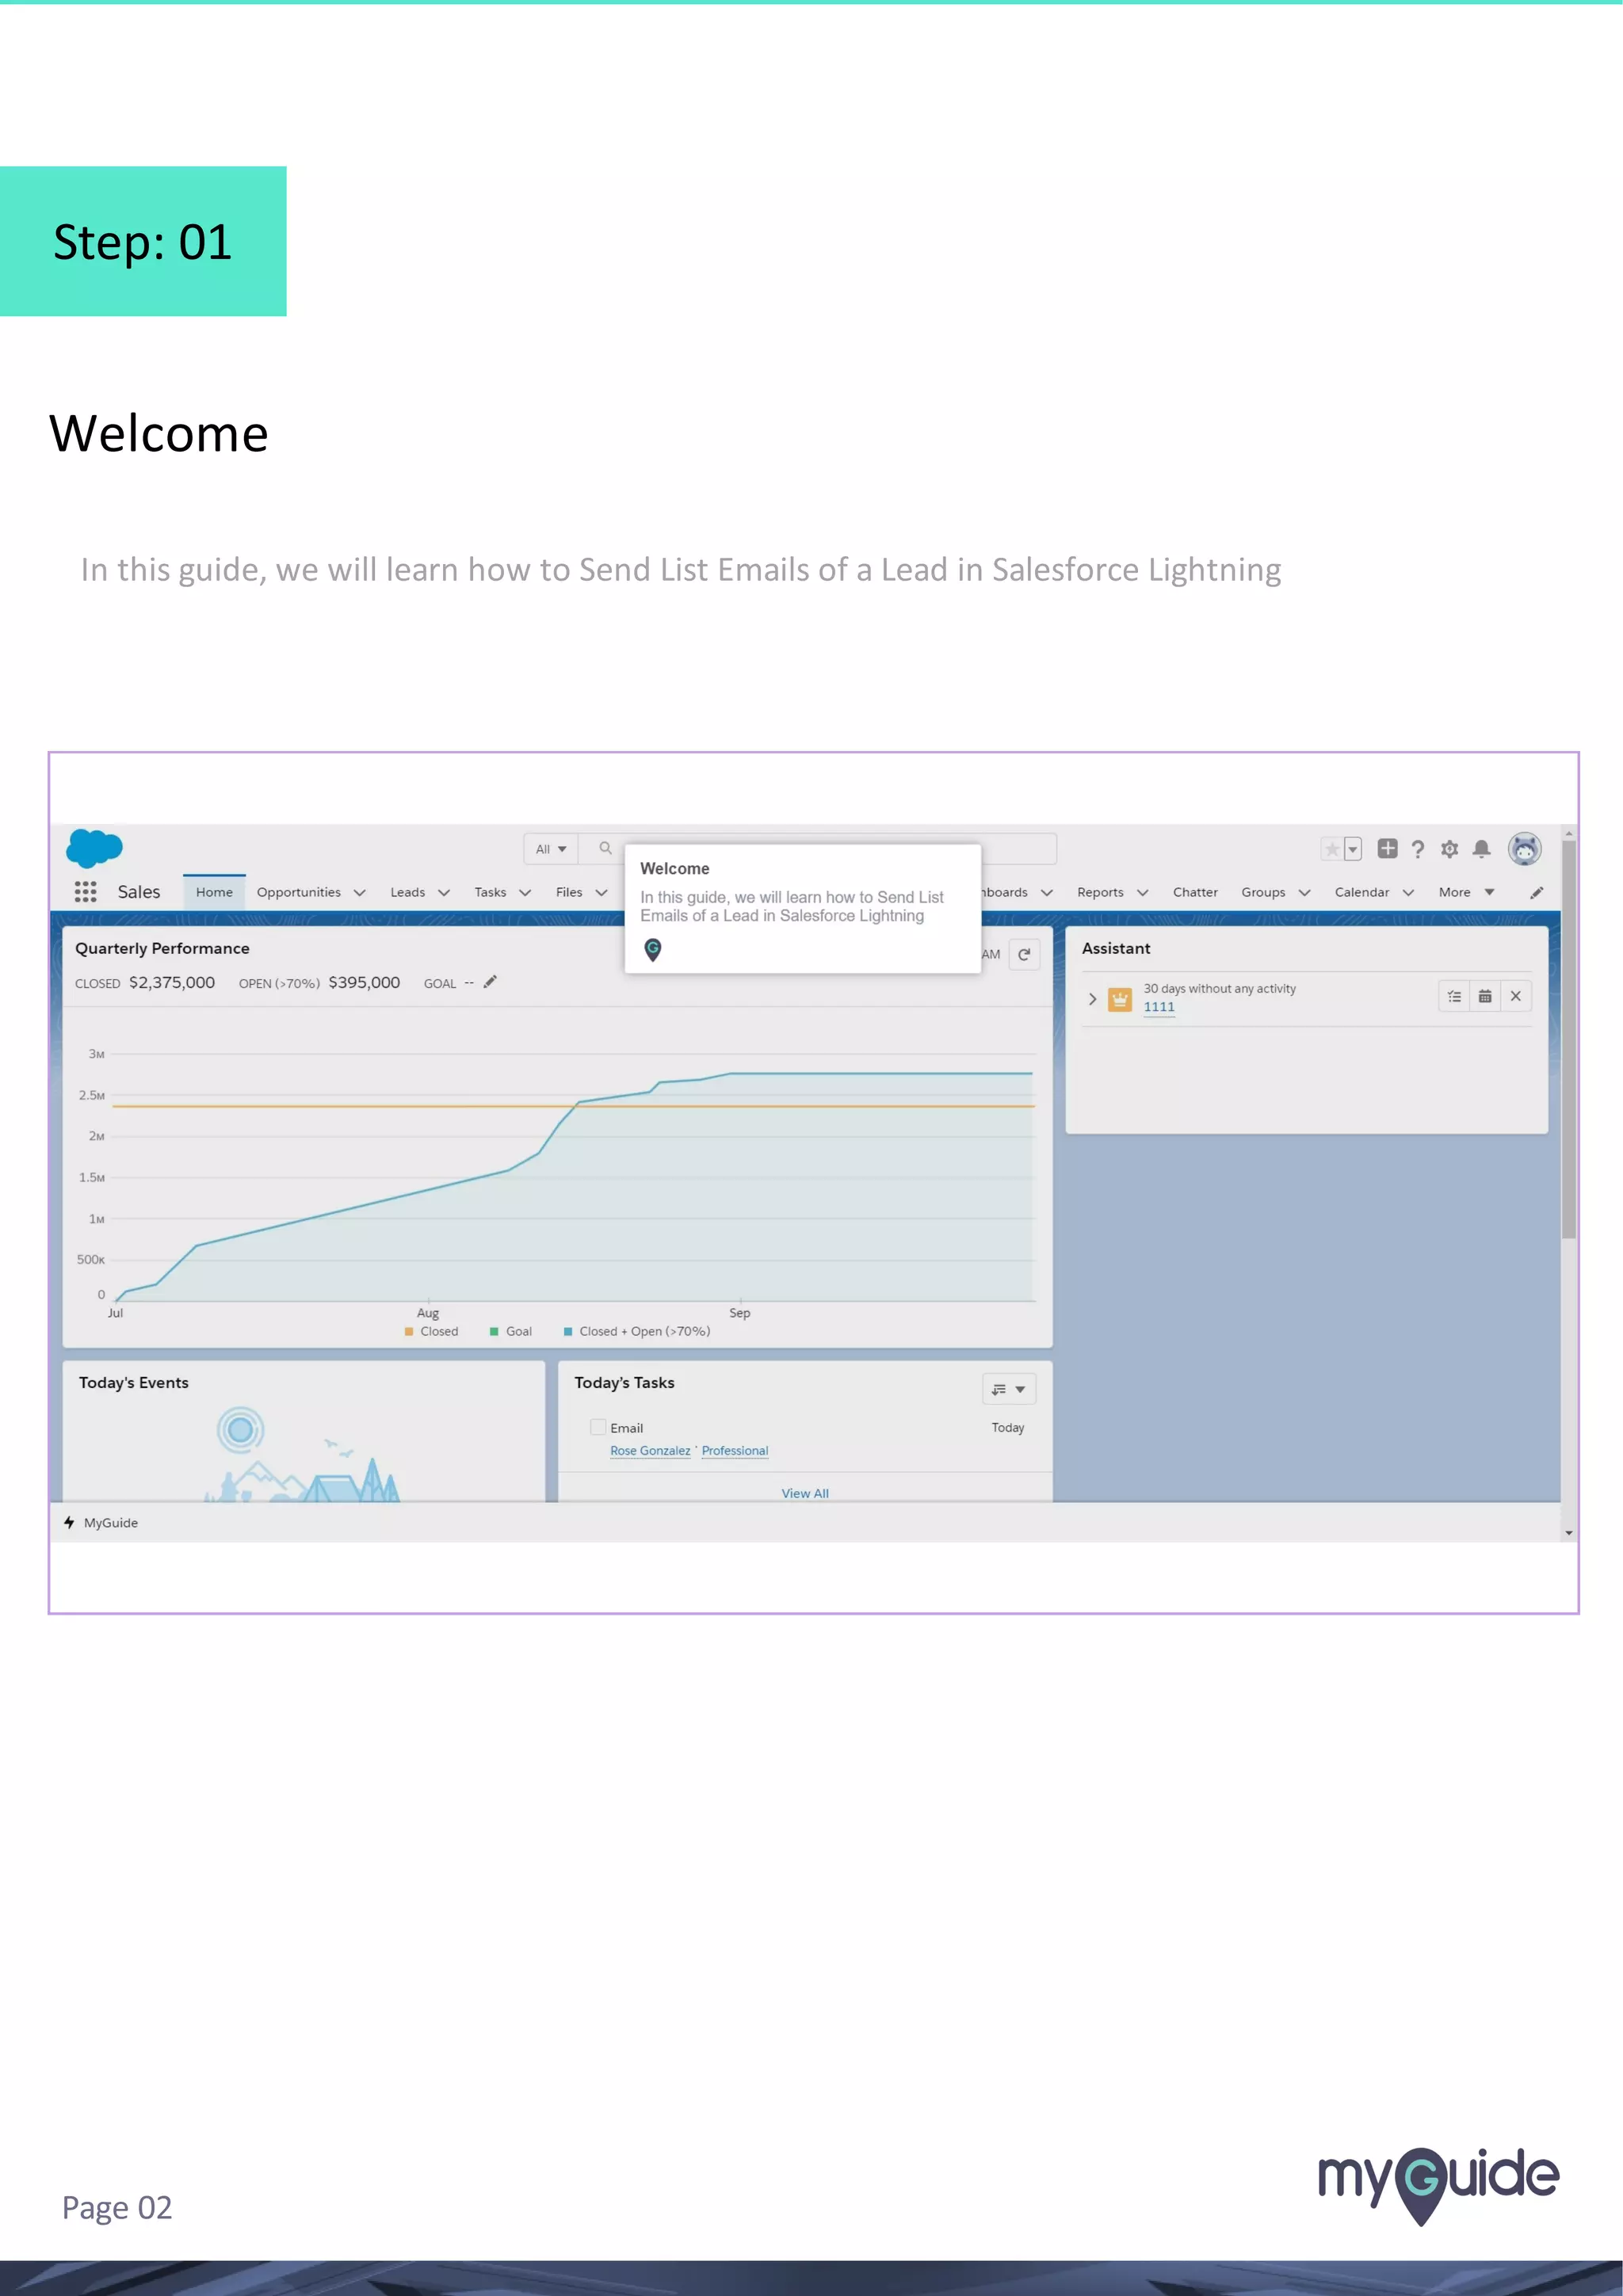Expand the Groups tab chevron
Image resolution: width=1623 pixels, height=2296 pixels.
(x=1304, y=893)
